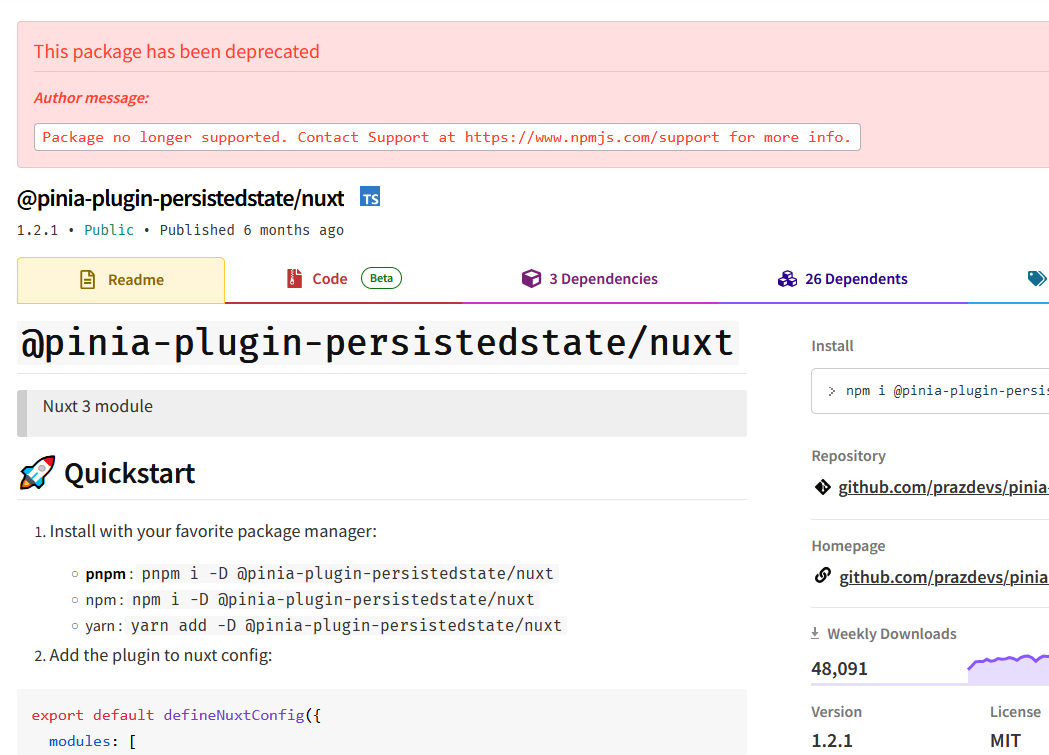This screenshot has height=755, width=1049.
Task: Click the chain-link icon next to Homepage
Action: click(x=822, y=577)
